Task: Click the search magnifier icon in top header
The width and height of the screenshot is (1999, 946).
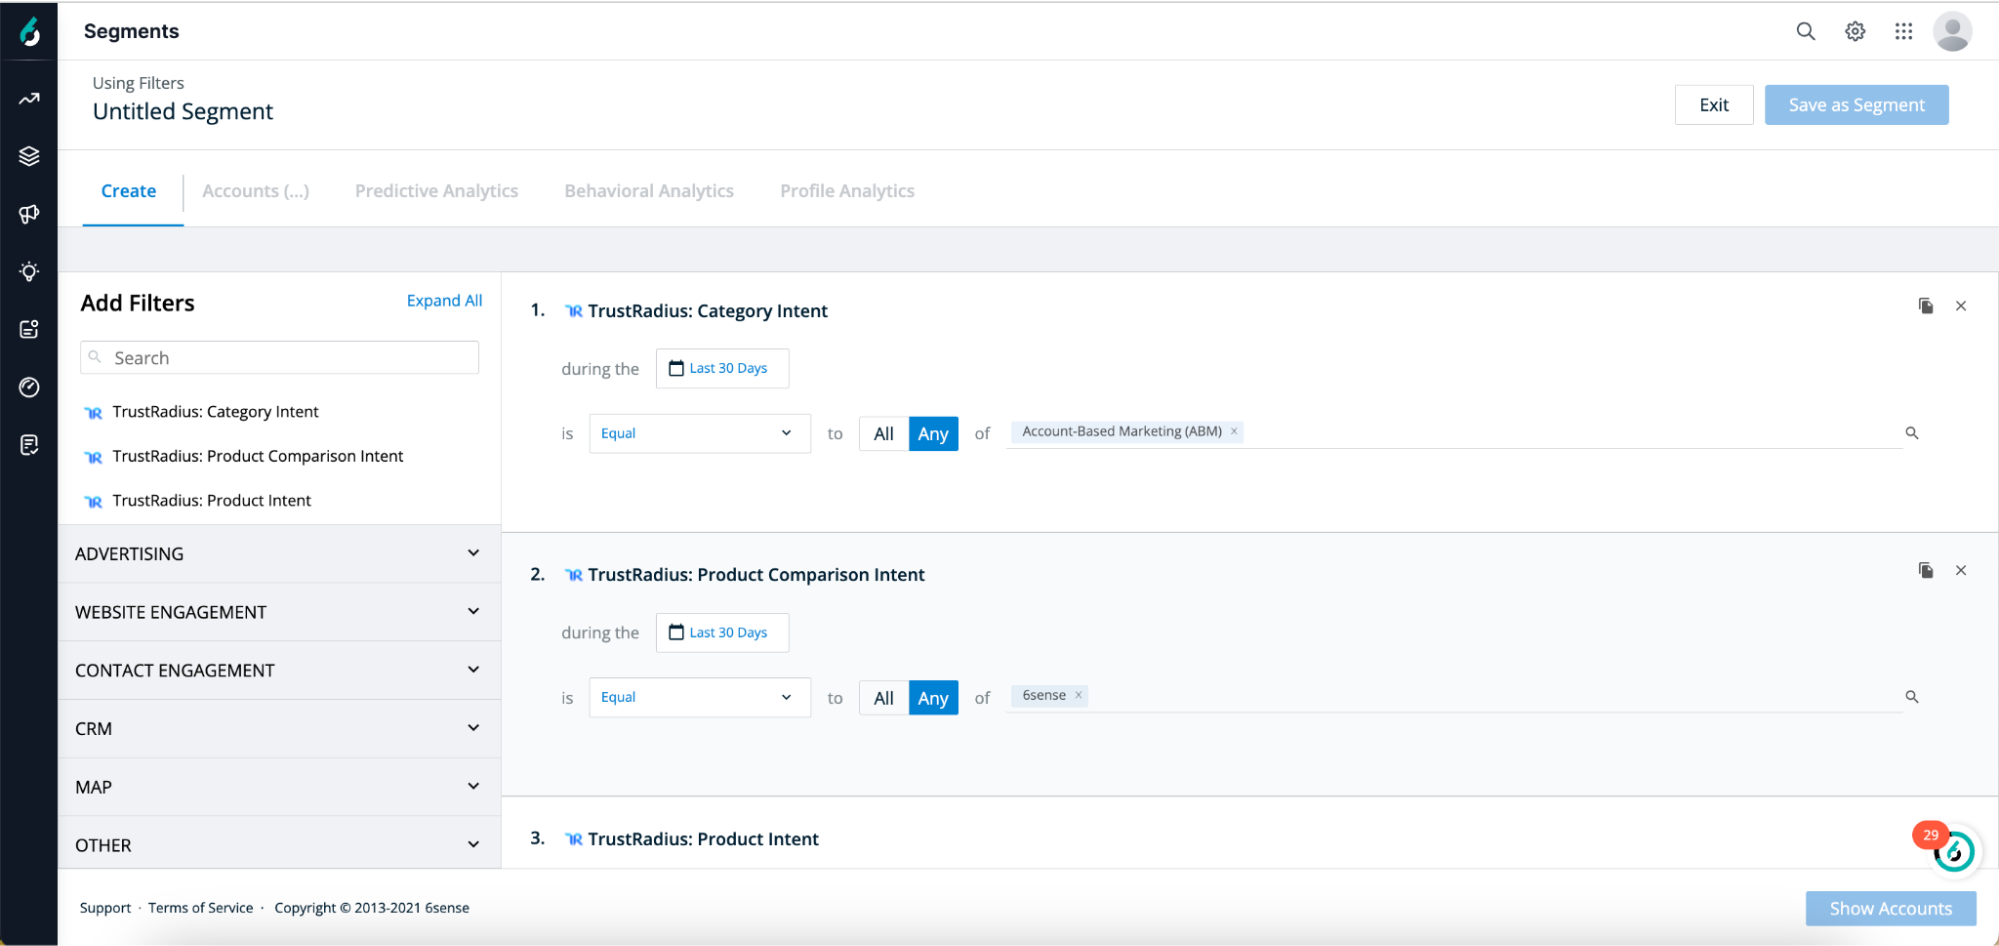Action: 1805,31
